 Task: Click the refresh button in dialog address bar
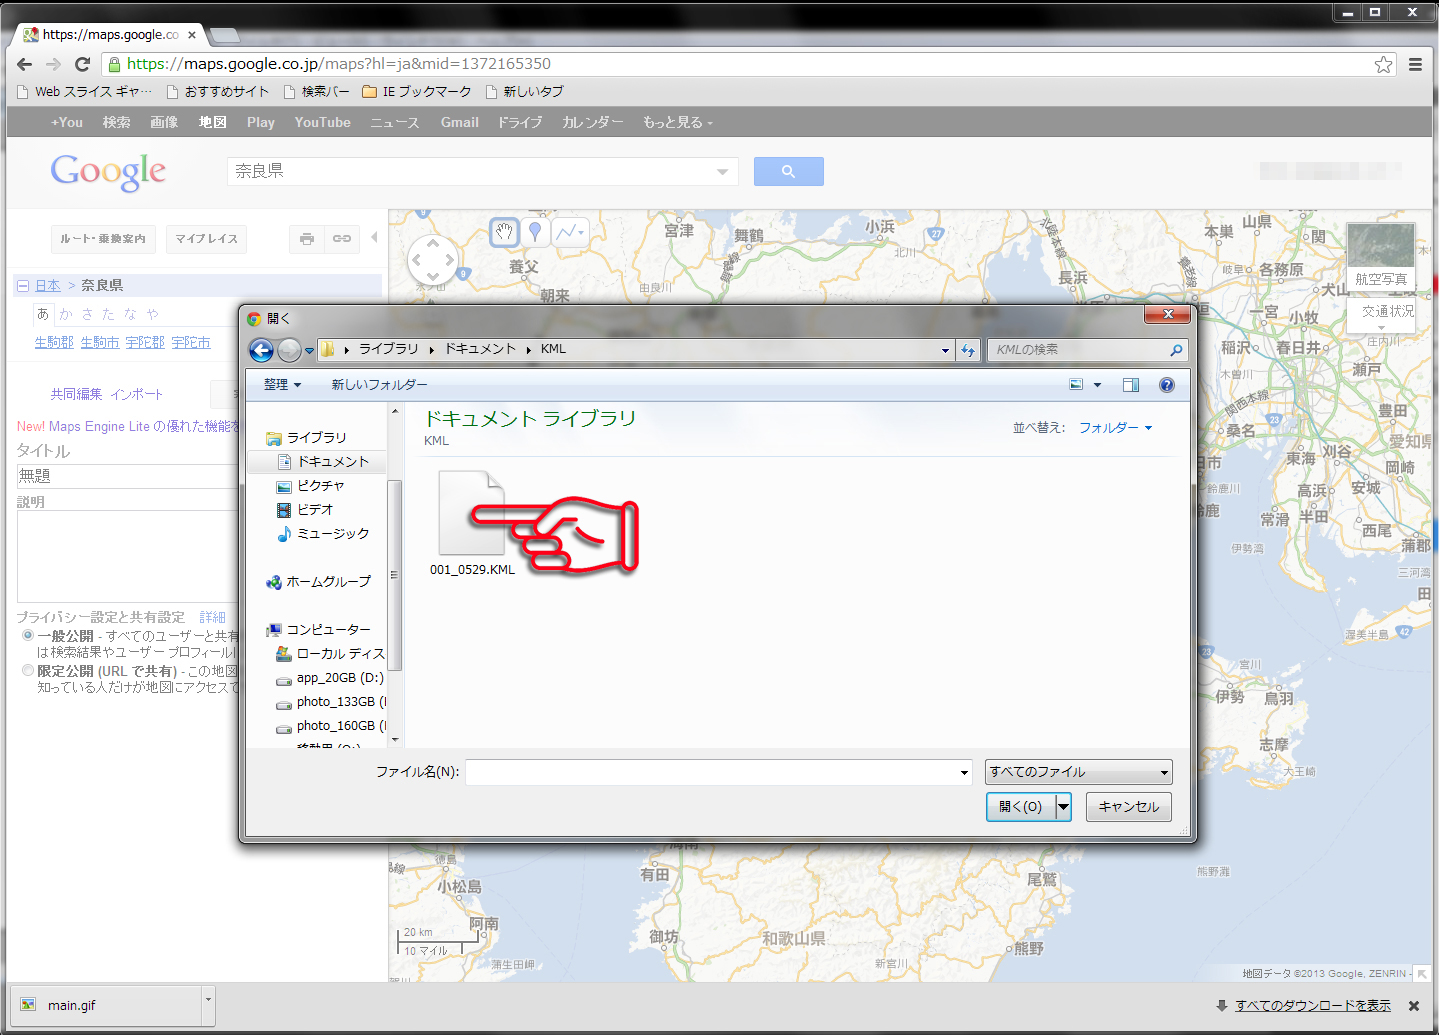[x=968, y=350]
